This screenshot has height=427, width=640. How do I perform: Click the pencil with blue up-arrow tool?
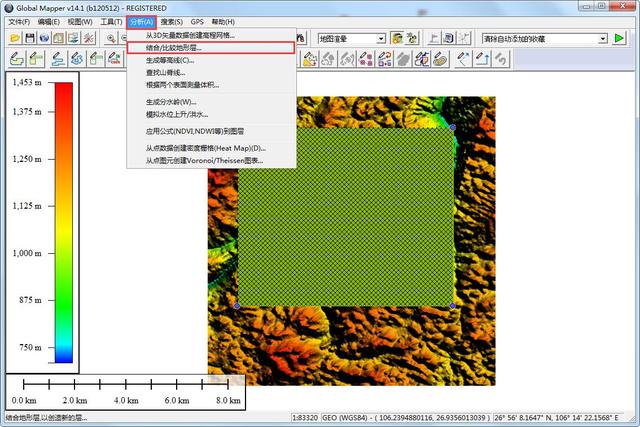point(482,59)
